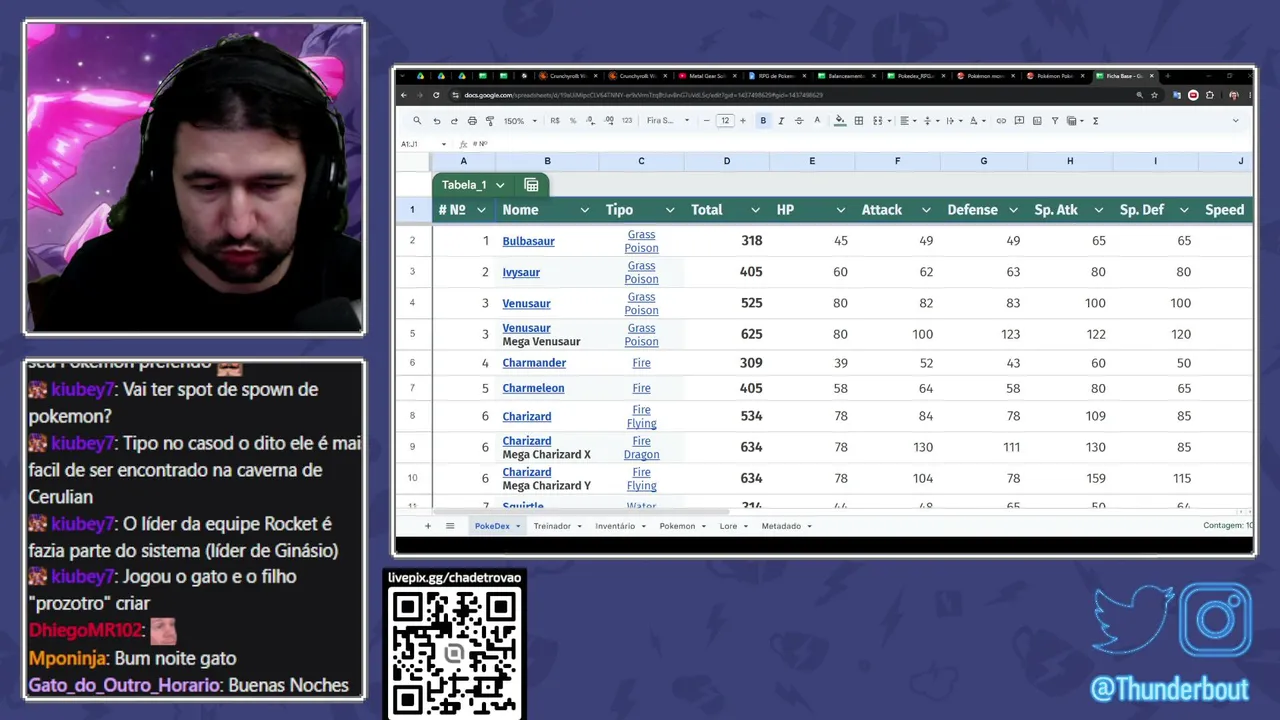Open more number formats (123)
This screenshot has width=1280, height=720.
point(627,121)
